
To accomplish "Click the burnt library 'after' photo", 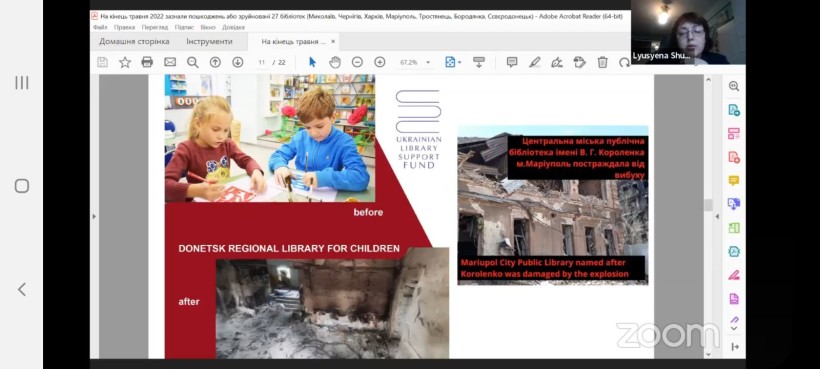I will 332,304.
